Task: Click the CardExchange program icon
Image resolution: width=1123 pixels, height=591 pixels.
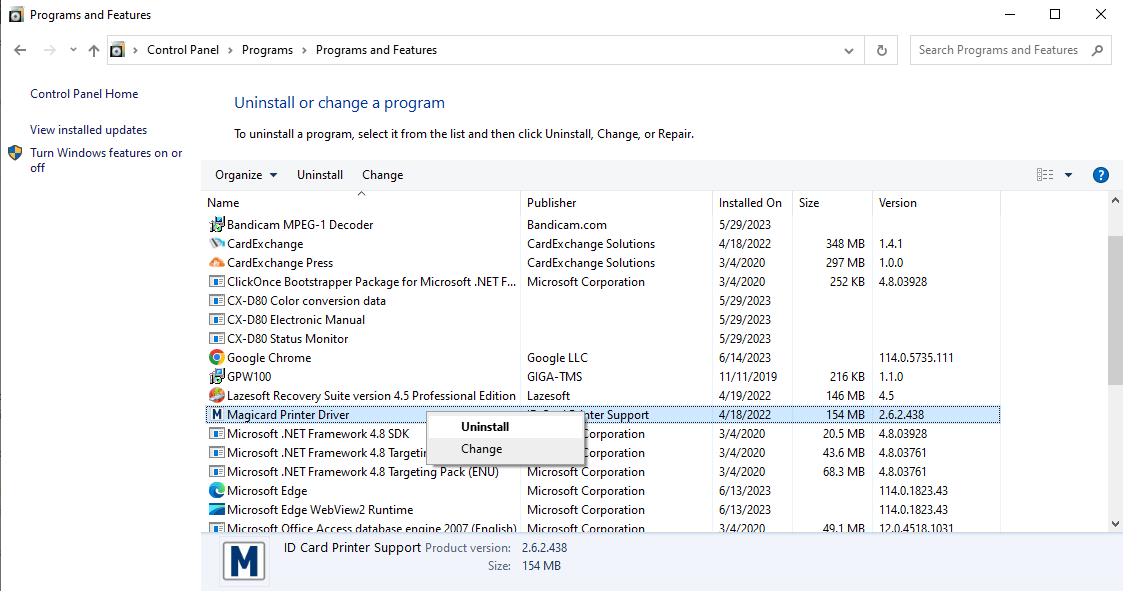Action: tap(216, 244)
